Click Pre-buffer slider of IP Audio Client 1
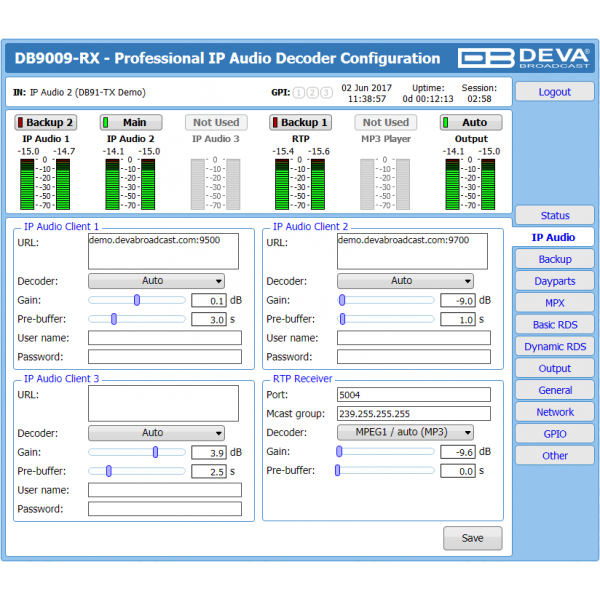Screen dimensions: 600x600 coord(137,319)
